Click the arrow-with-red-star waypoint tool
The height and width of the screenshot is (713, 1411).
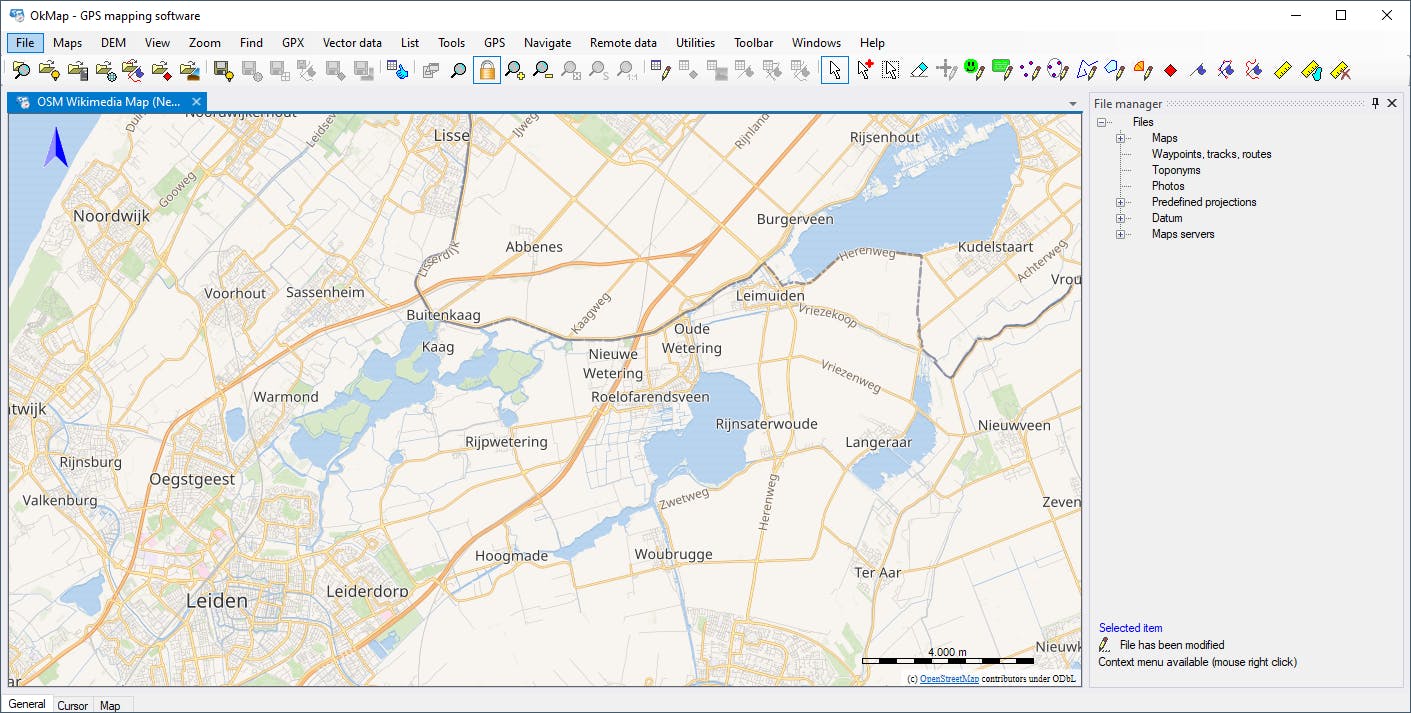pos(862,70)
